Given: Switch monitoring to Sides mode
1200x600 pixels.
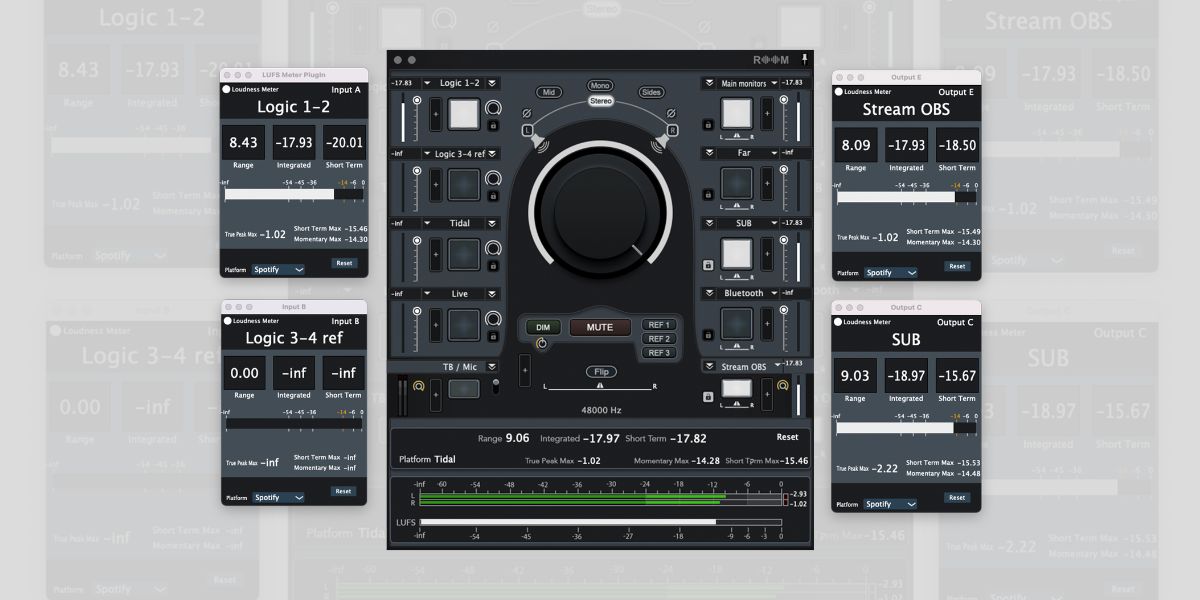Looking at the screenshot, I should click(652, 92).
